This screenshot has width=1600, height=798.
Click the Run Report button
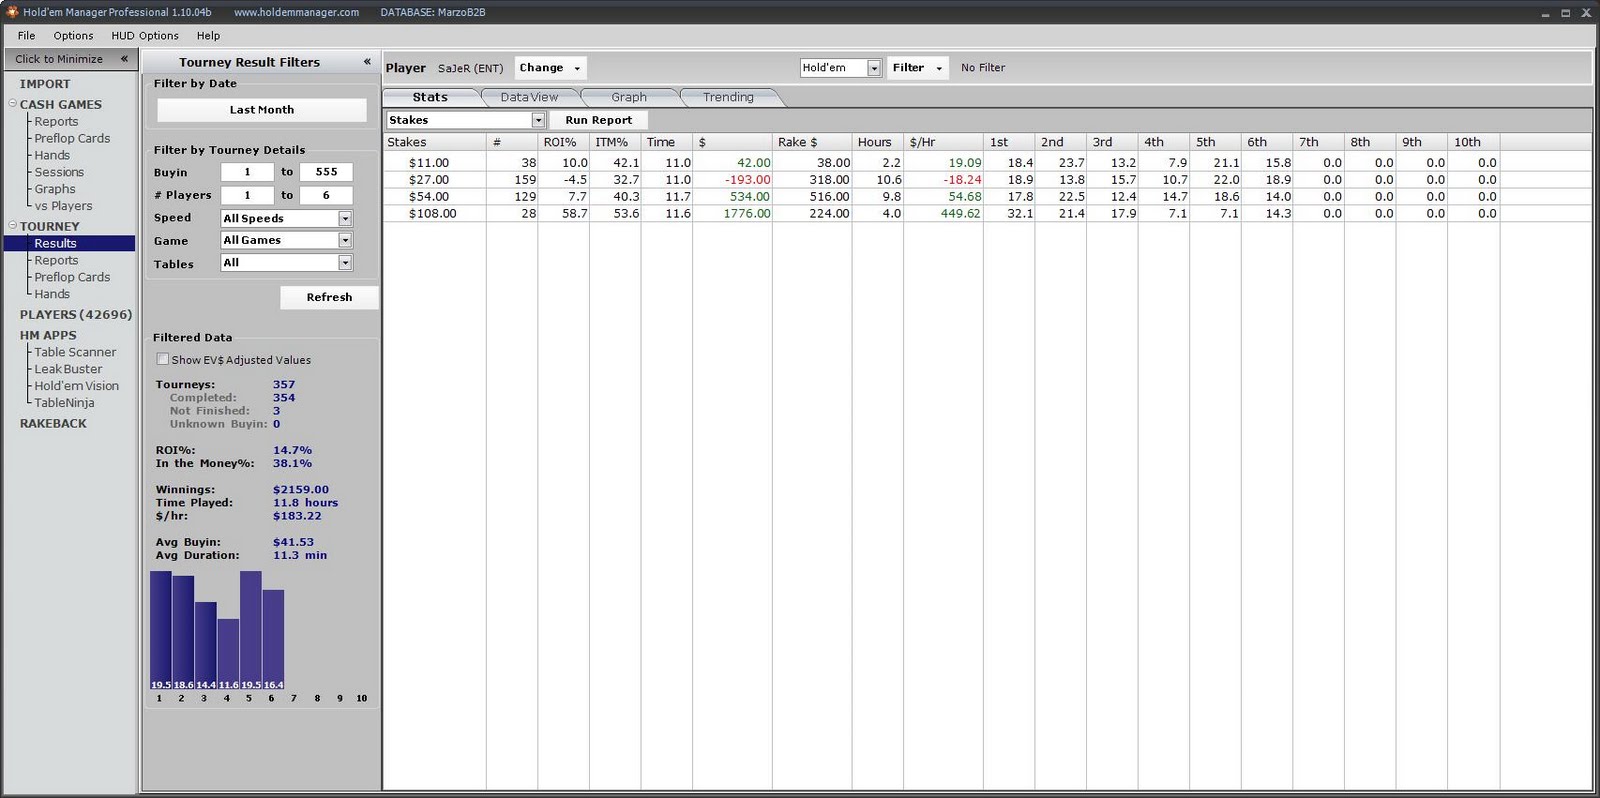(x=598, y=120)
